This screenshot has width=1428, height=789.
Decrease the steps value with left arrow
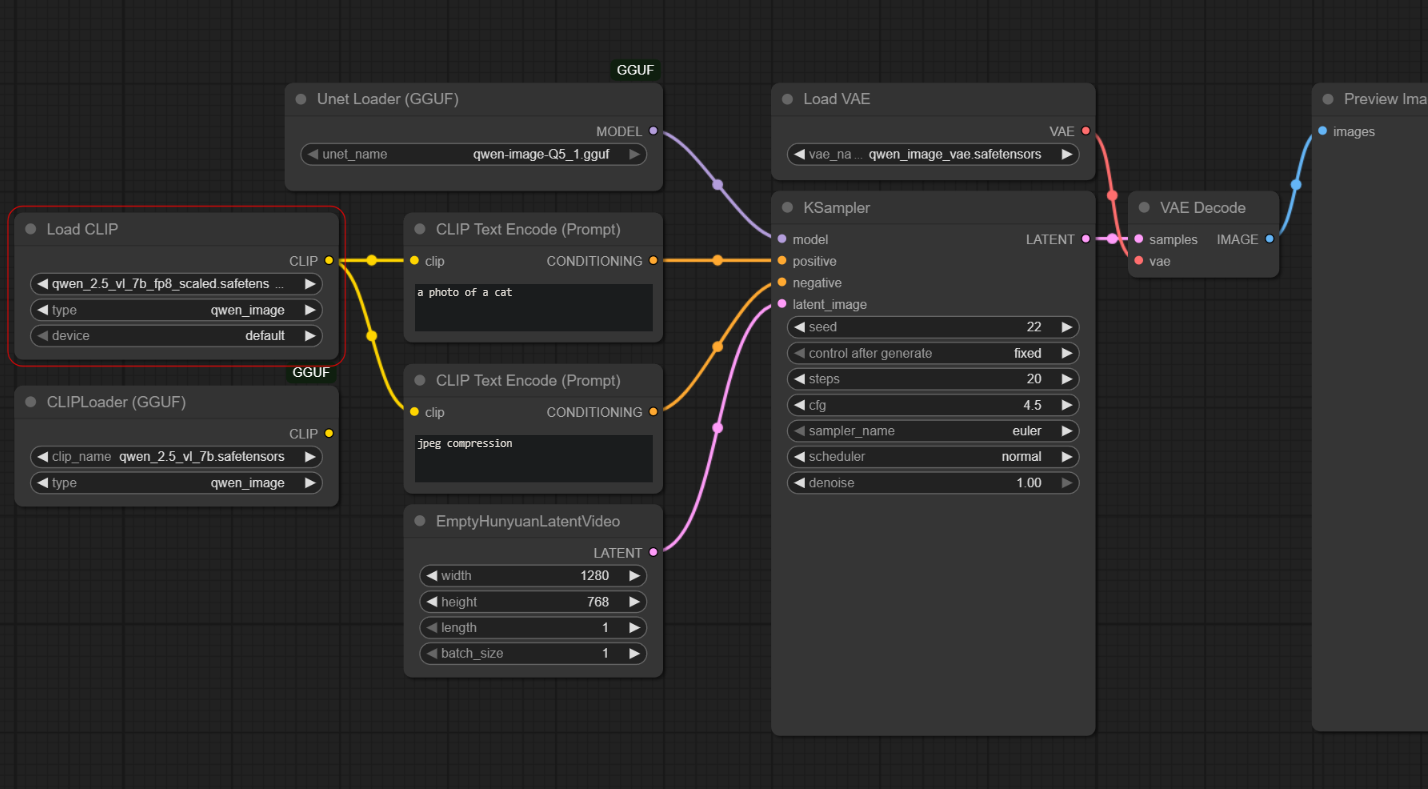799,379
